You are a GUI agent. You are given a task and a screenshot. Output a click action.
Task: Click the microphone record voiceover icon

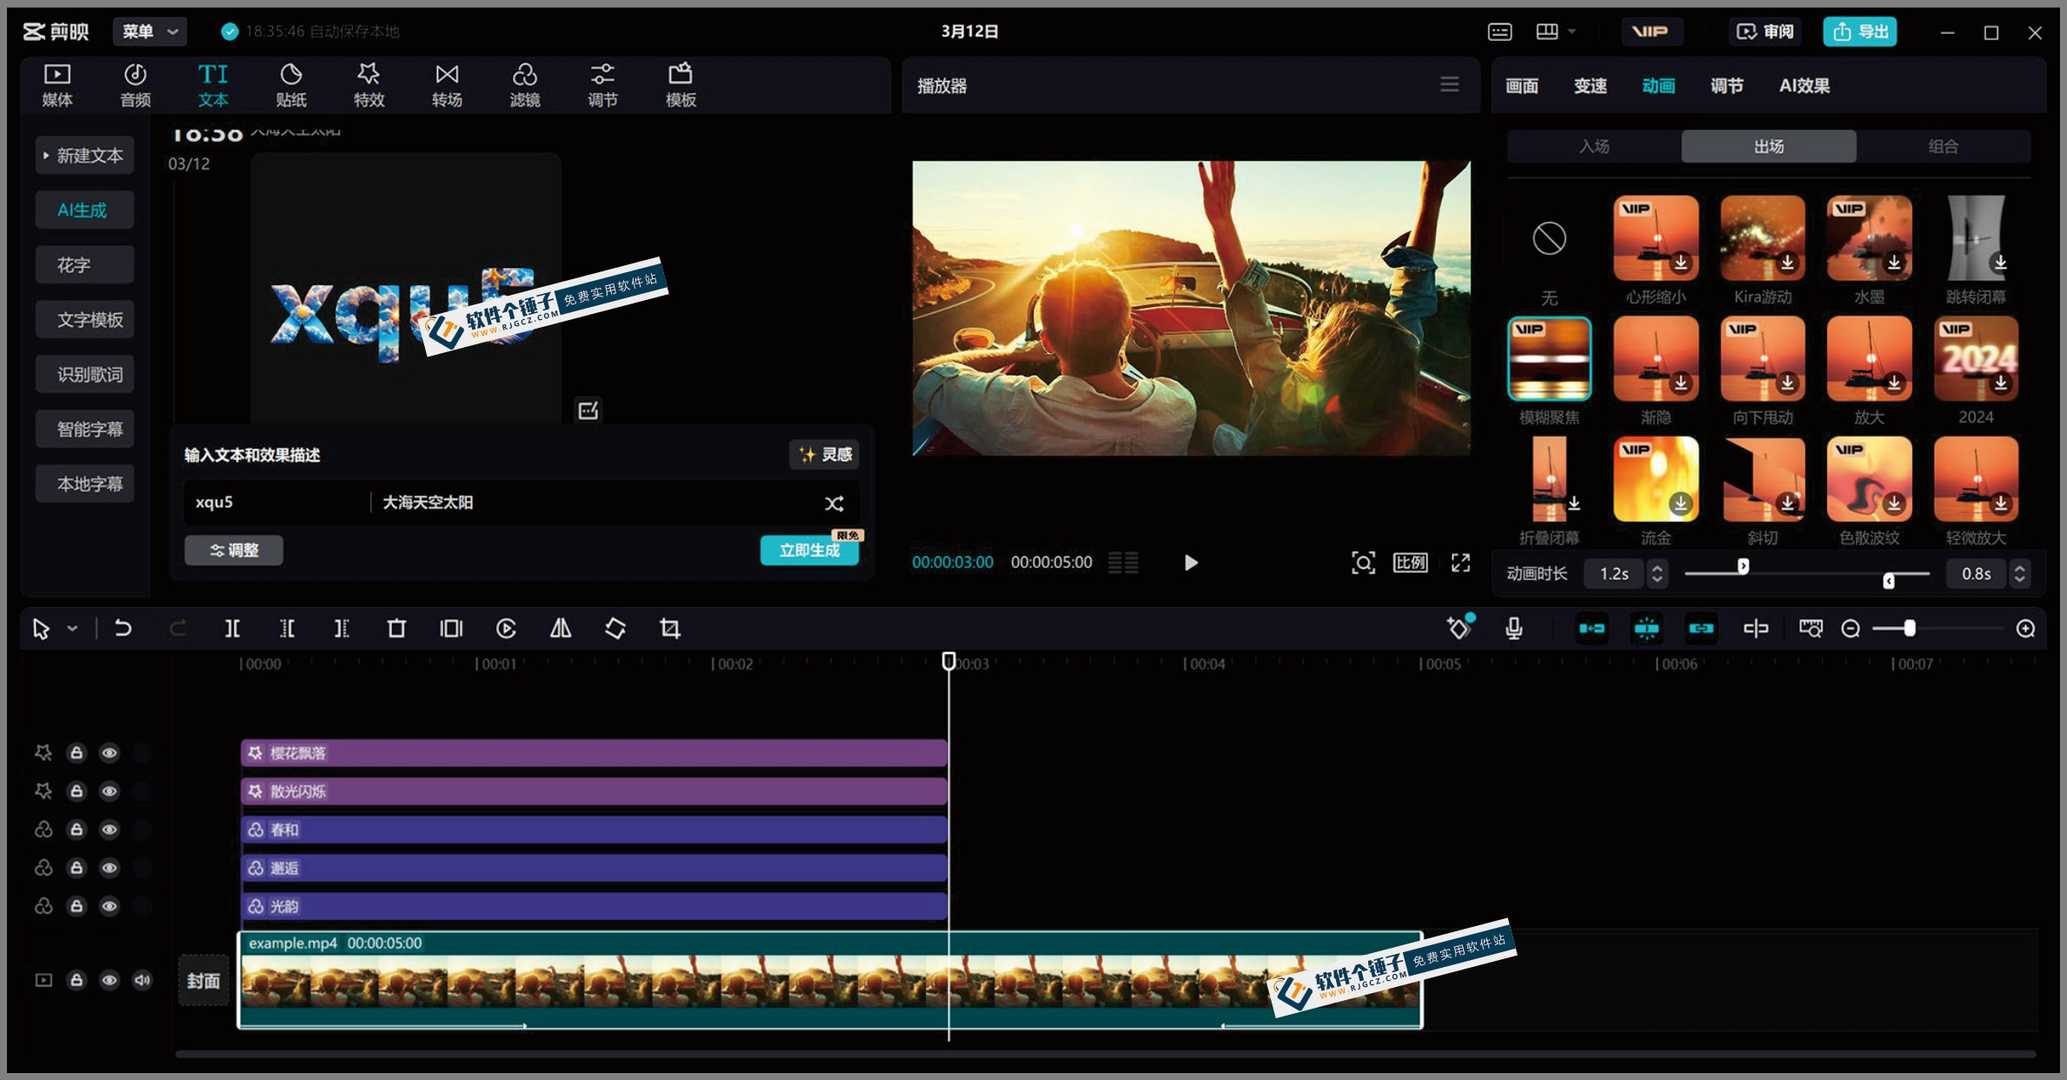click(1514, 628)
